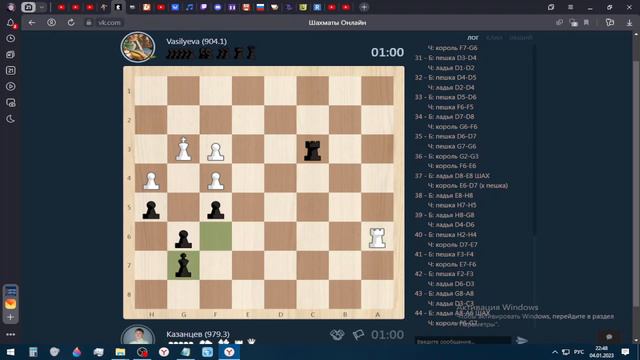This screenshot has height=360, width=640.
Task: Select the black king on G7
Action: coord(183,265)
